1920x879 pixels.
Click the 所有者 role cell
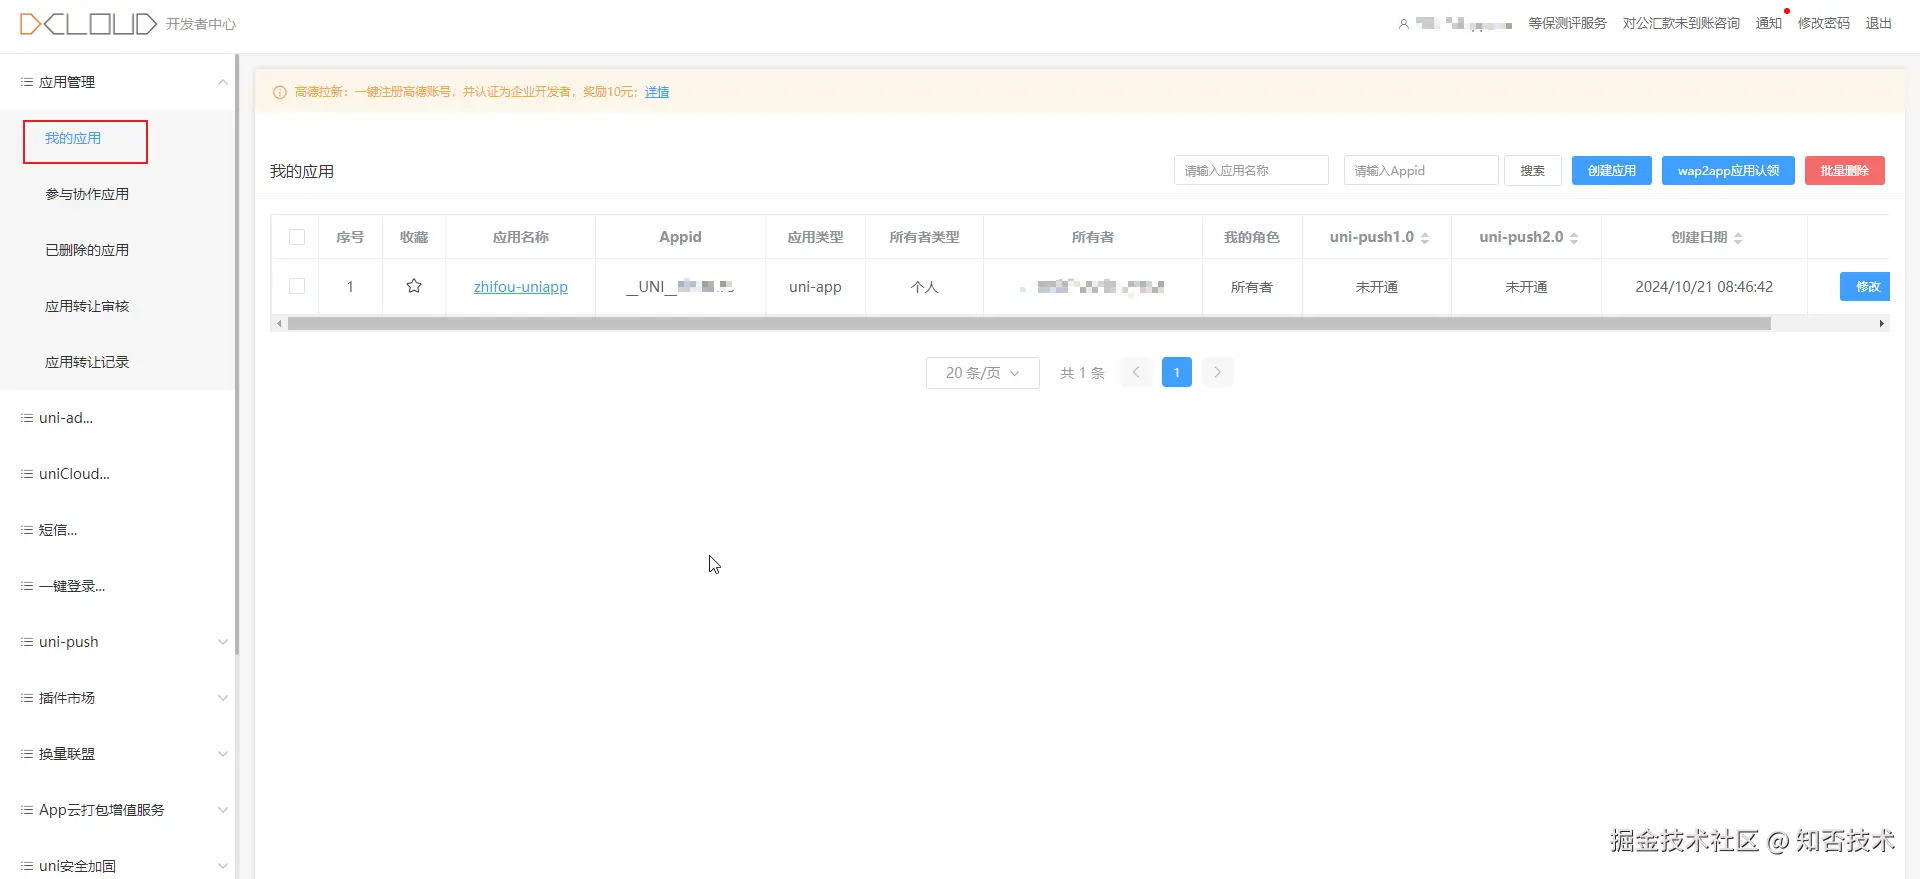pos(1252,287)
